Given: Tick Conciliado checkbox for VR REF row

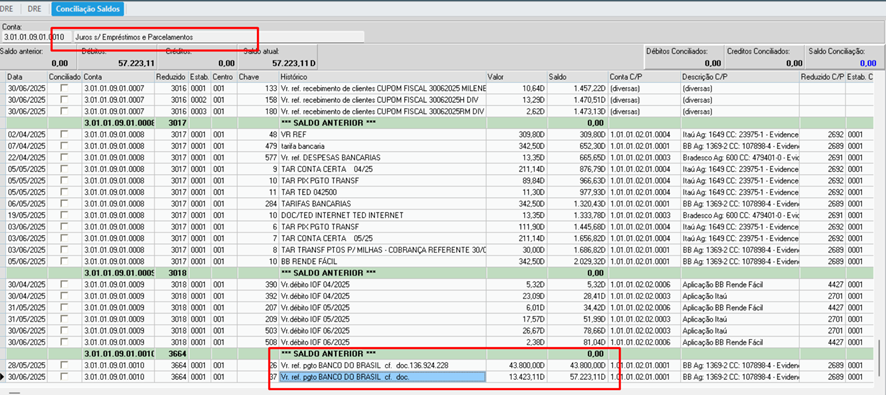Looking at the screenshot, I should tap(64, 134).
